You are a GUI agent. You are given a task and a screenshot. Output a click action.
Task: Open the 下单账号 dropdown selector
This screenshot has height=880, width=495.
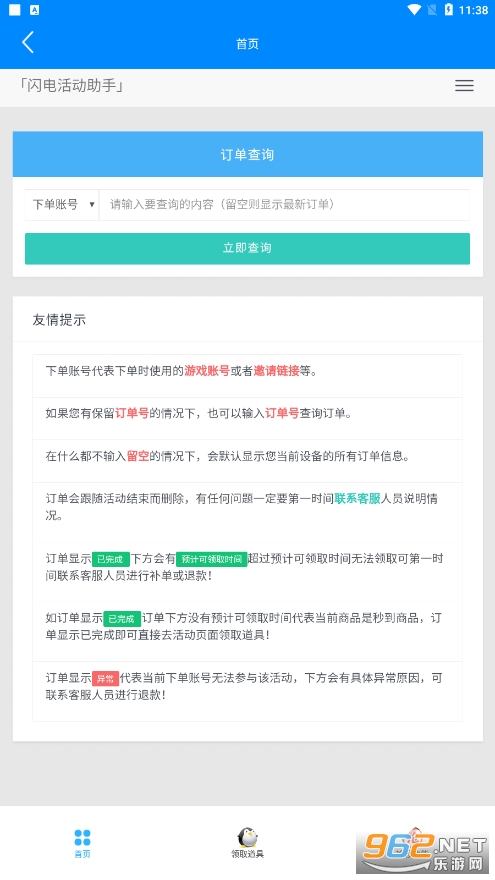(62, 204)
